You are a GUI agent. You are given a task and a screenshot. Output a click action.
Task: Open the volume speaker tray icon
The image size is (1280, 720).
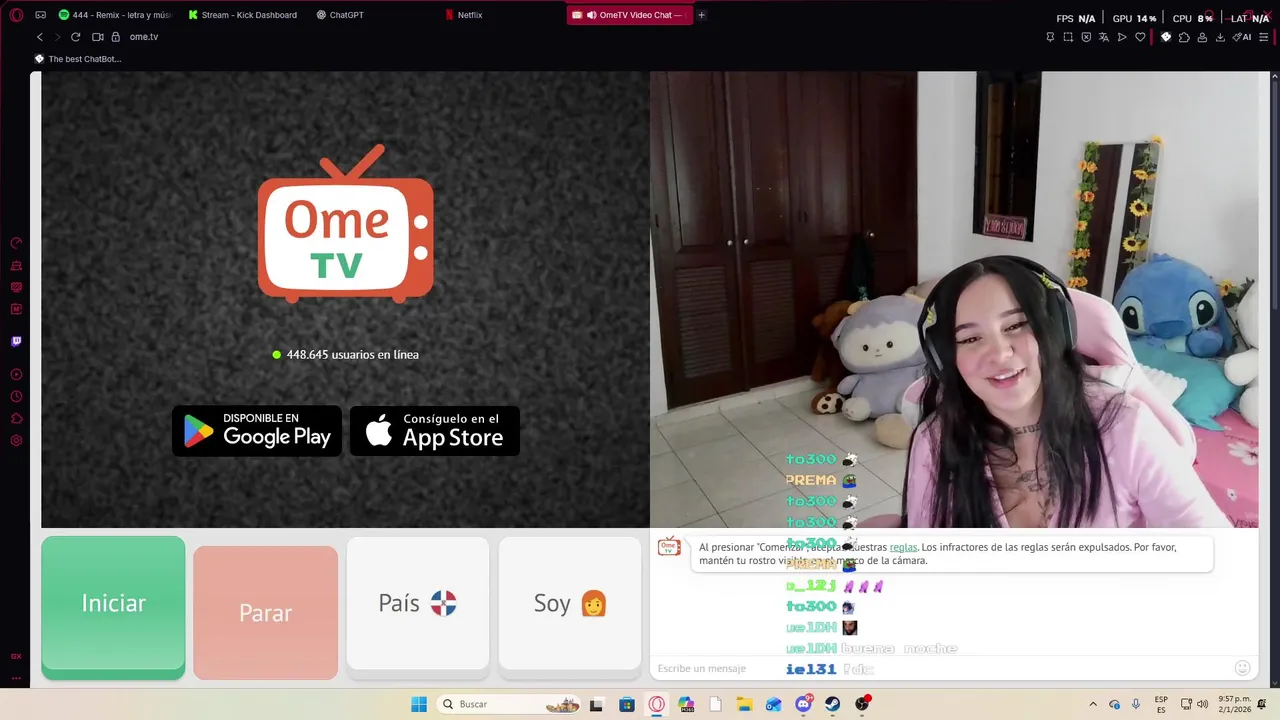pyautogui.click(x=1205, y=704)
